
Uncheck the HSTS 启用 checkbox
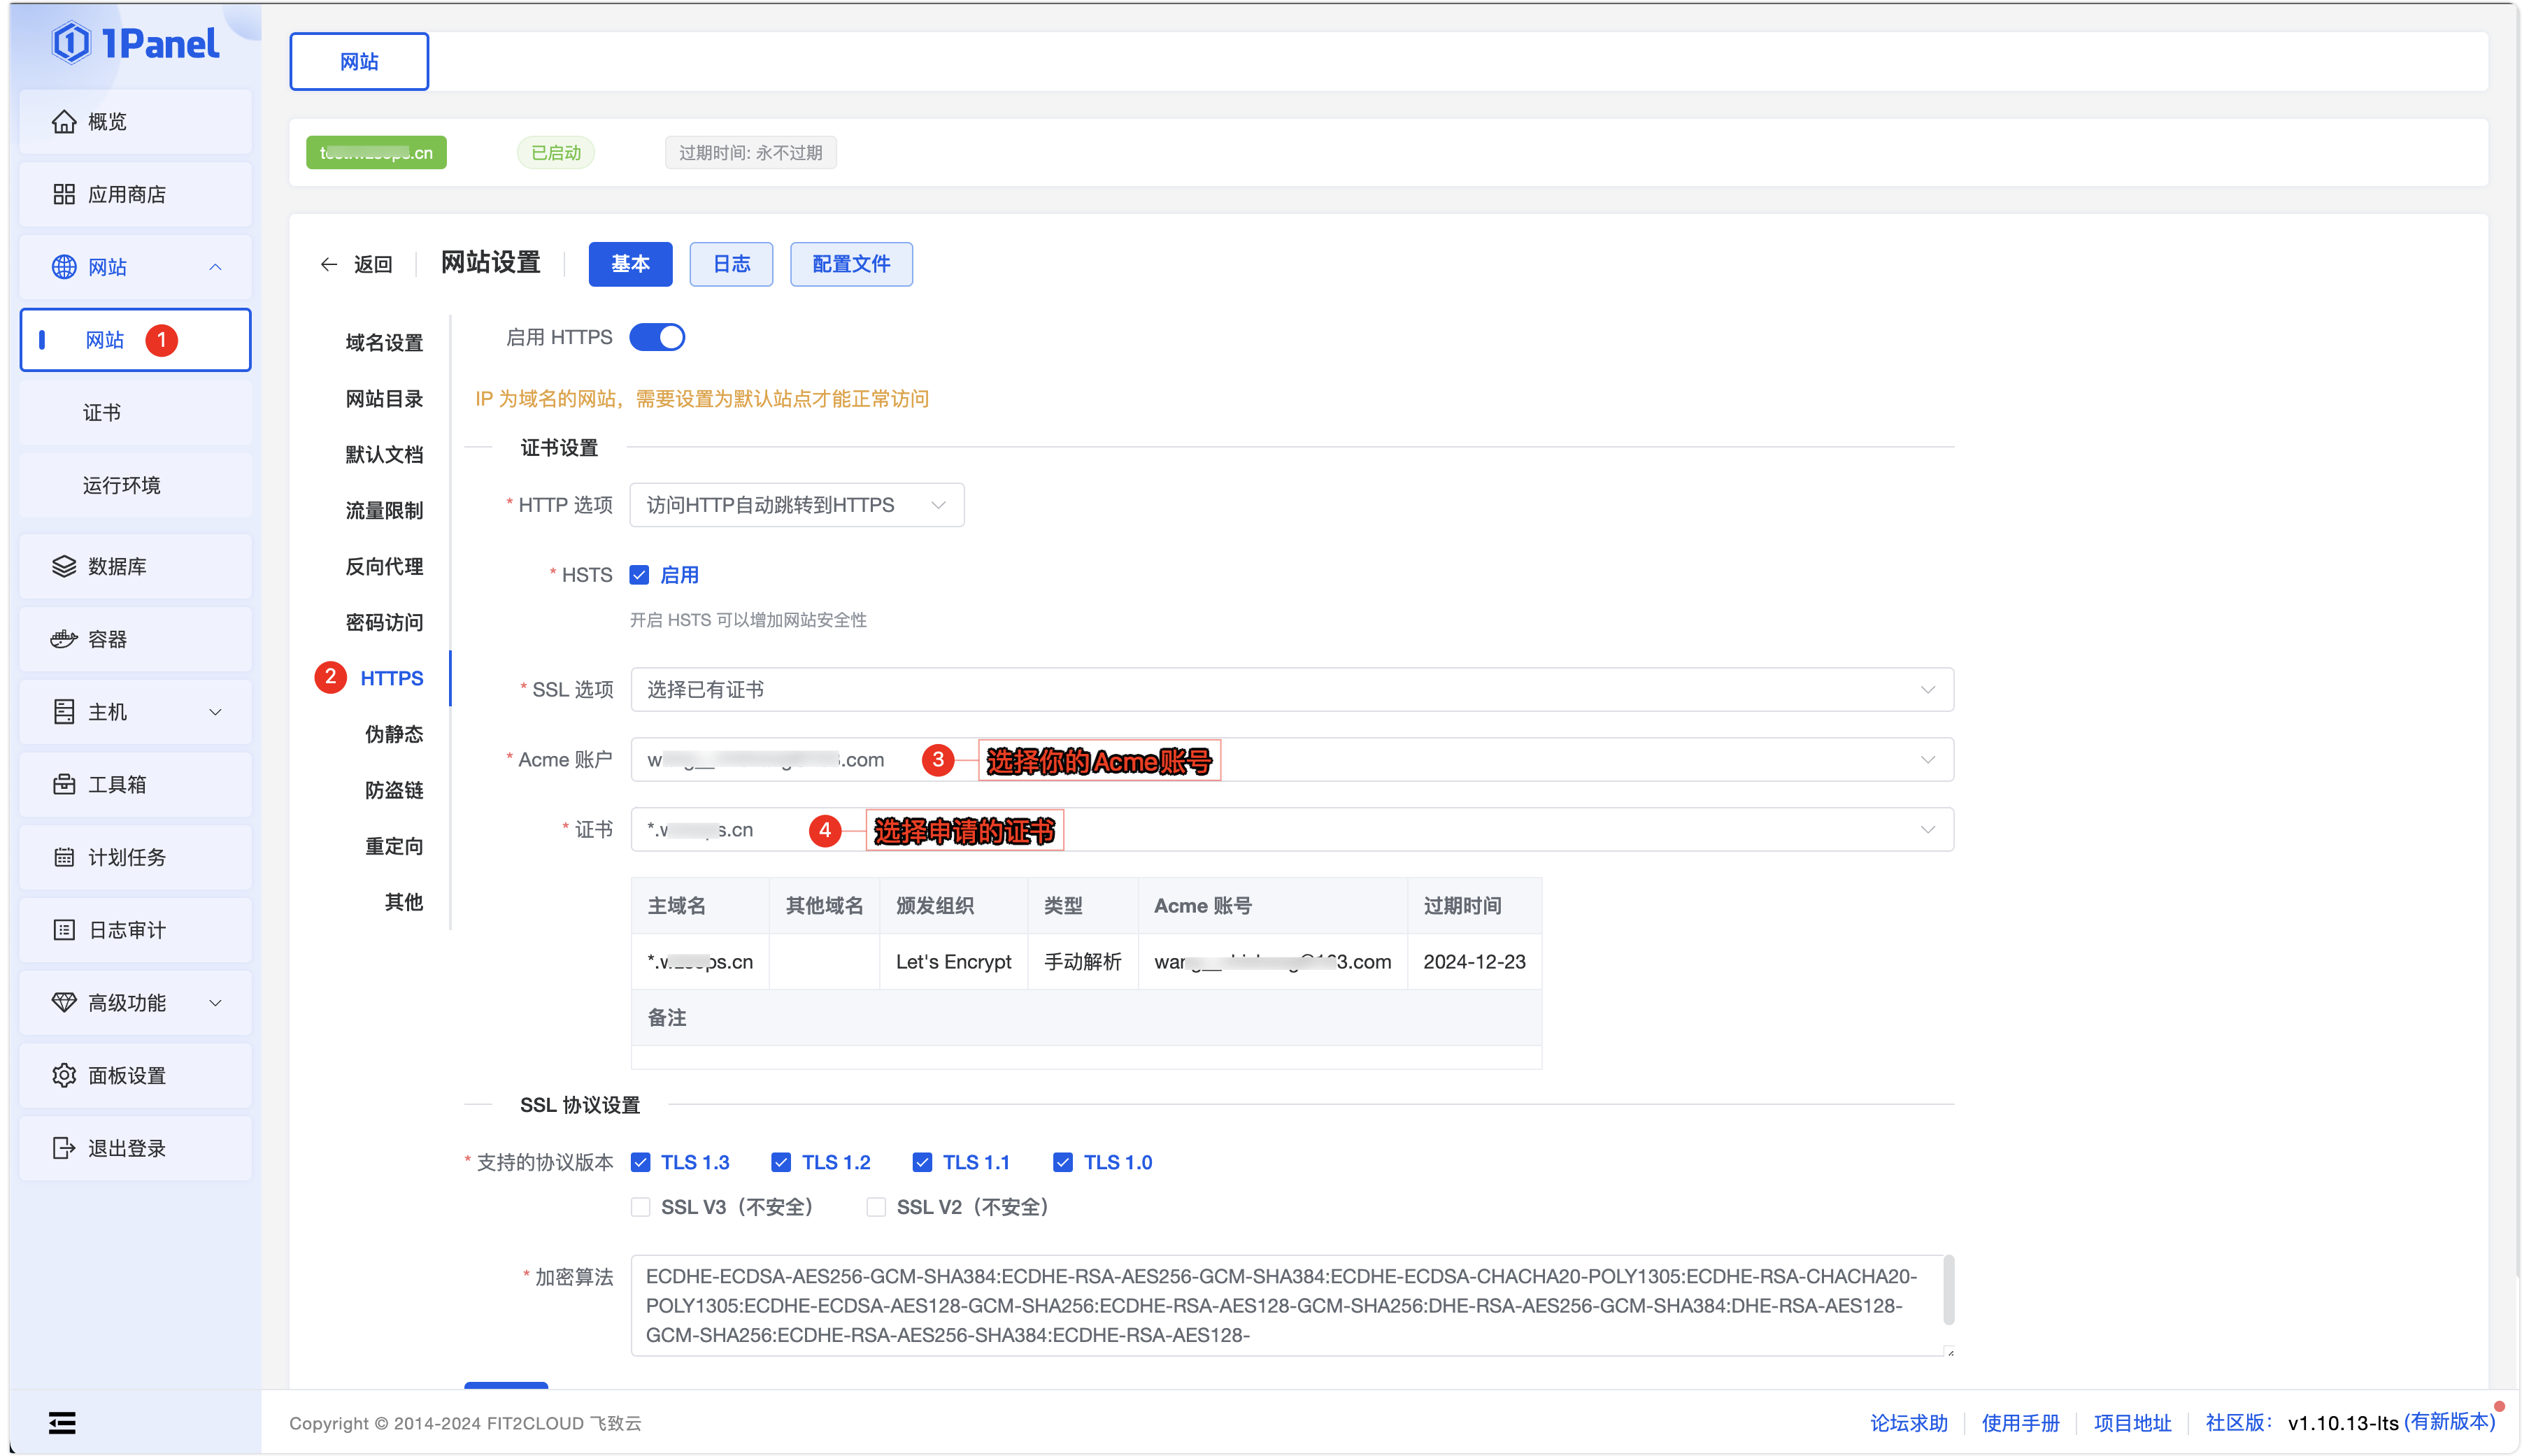(x=640, y=575)
